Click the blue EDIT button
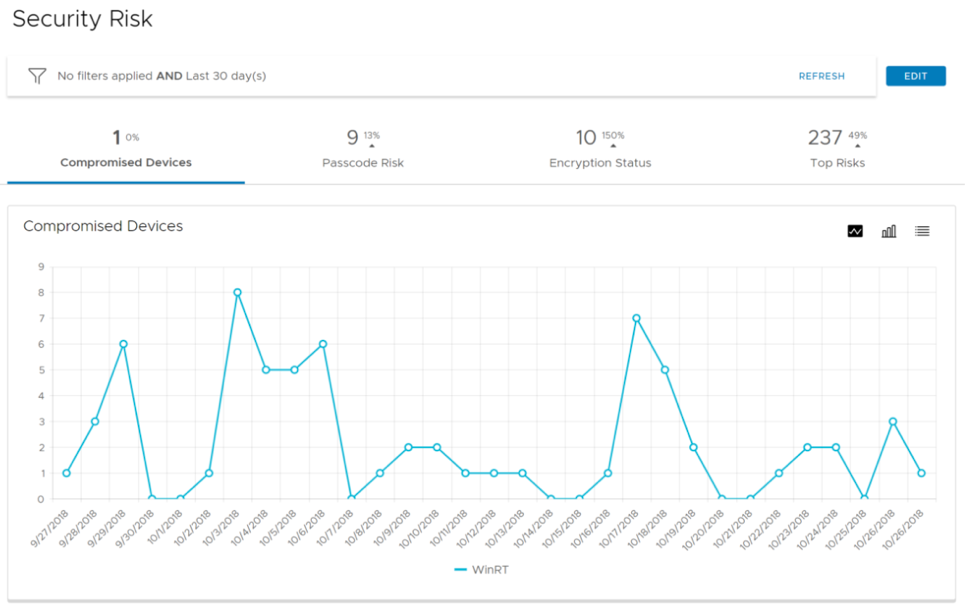The image size is (974, 610). [915, 76]
